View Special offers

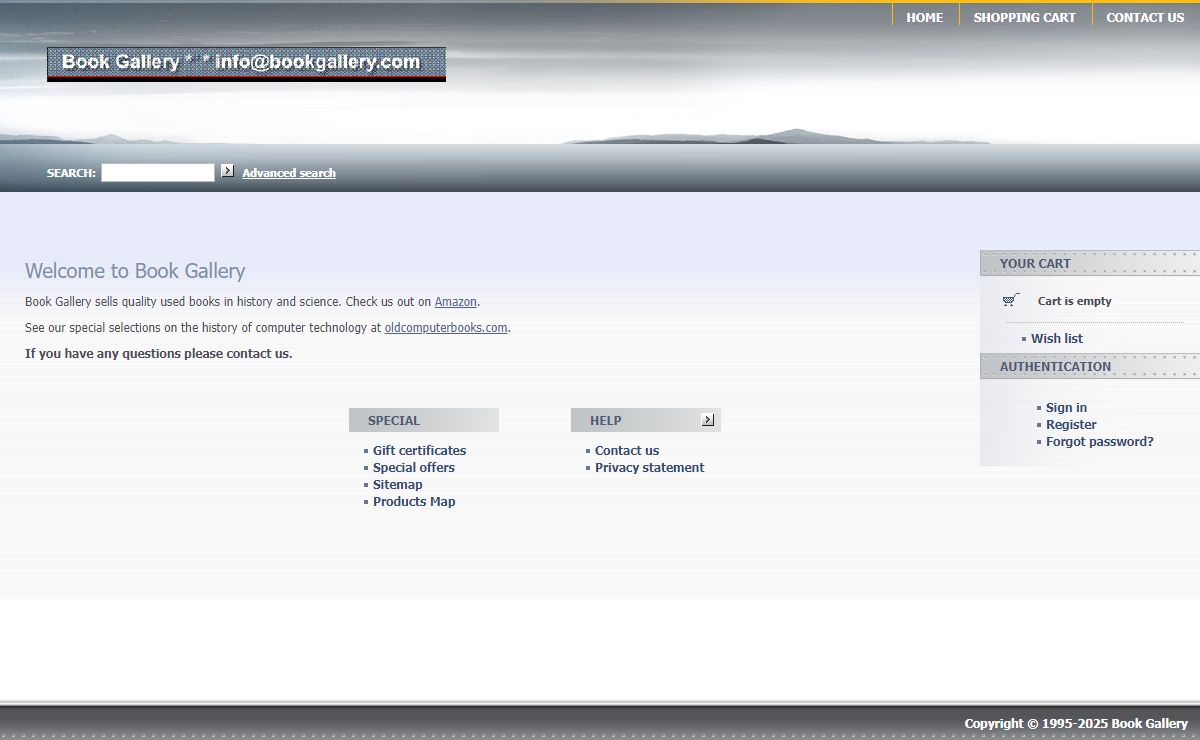tap(413, 468)
